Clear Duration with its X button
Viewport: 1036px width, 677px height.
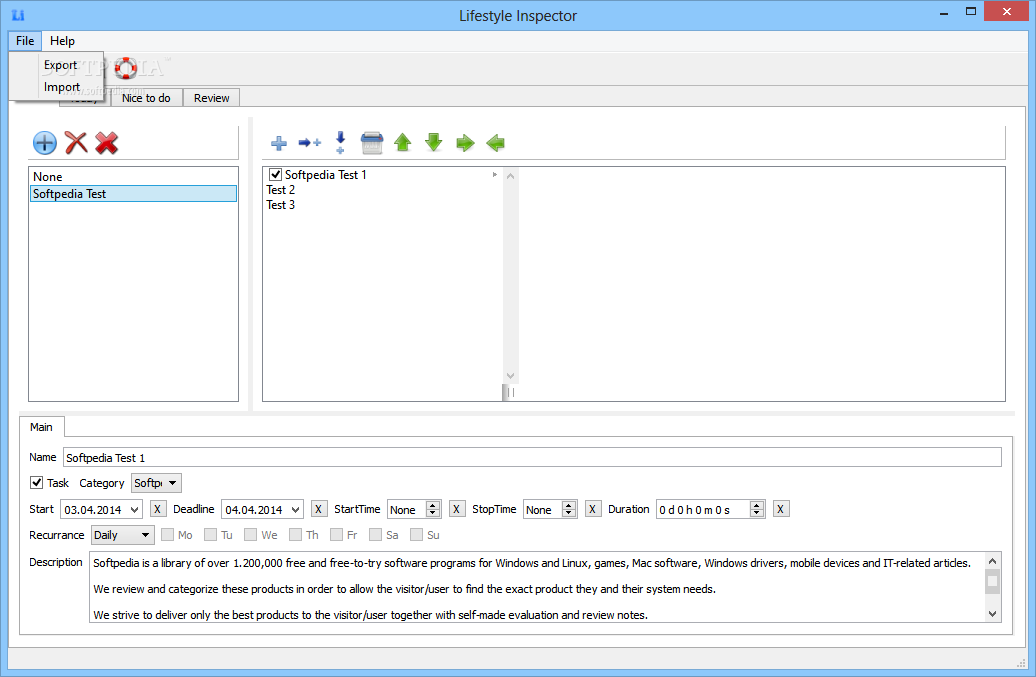(x=780, y=509)
